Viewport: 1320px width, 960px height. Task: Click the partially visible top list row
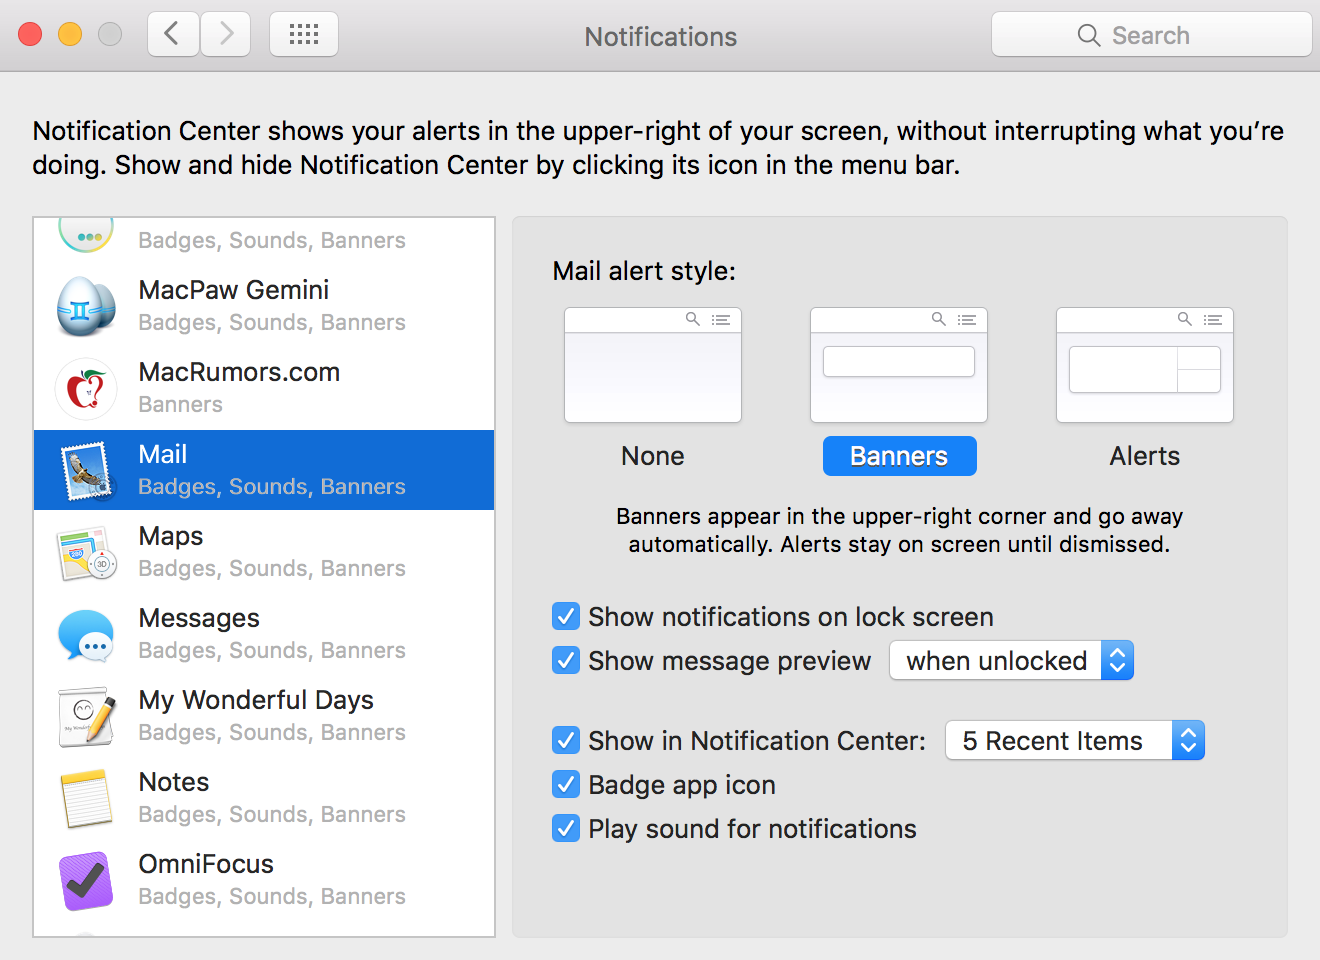(264, 241)
